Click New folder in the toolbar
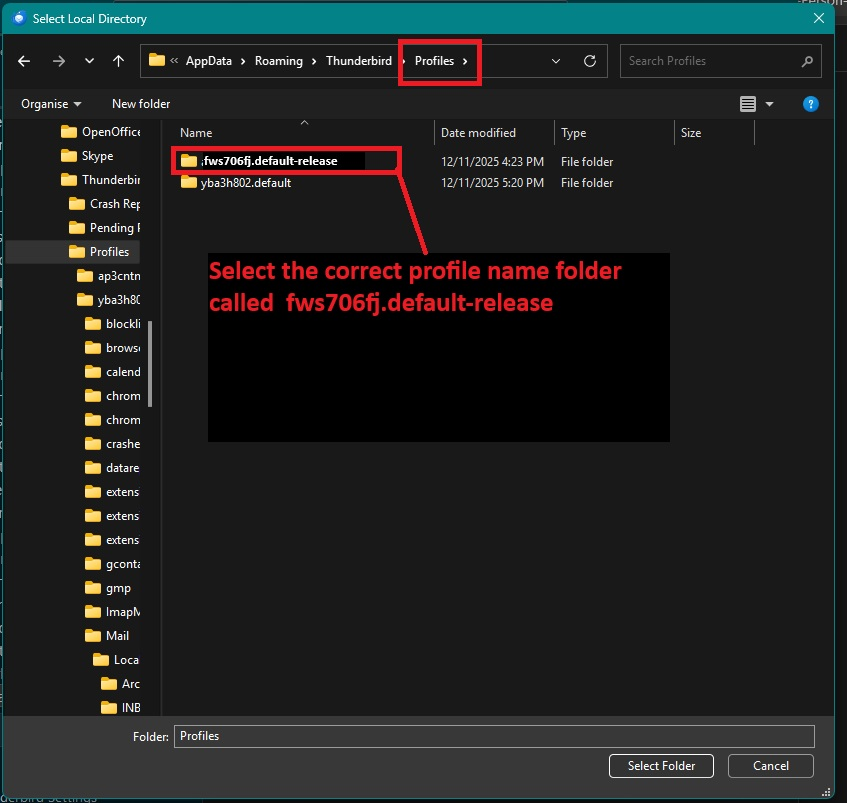 pyautogui.click(x=141, y=104)
